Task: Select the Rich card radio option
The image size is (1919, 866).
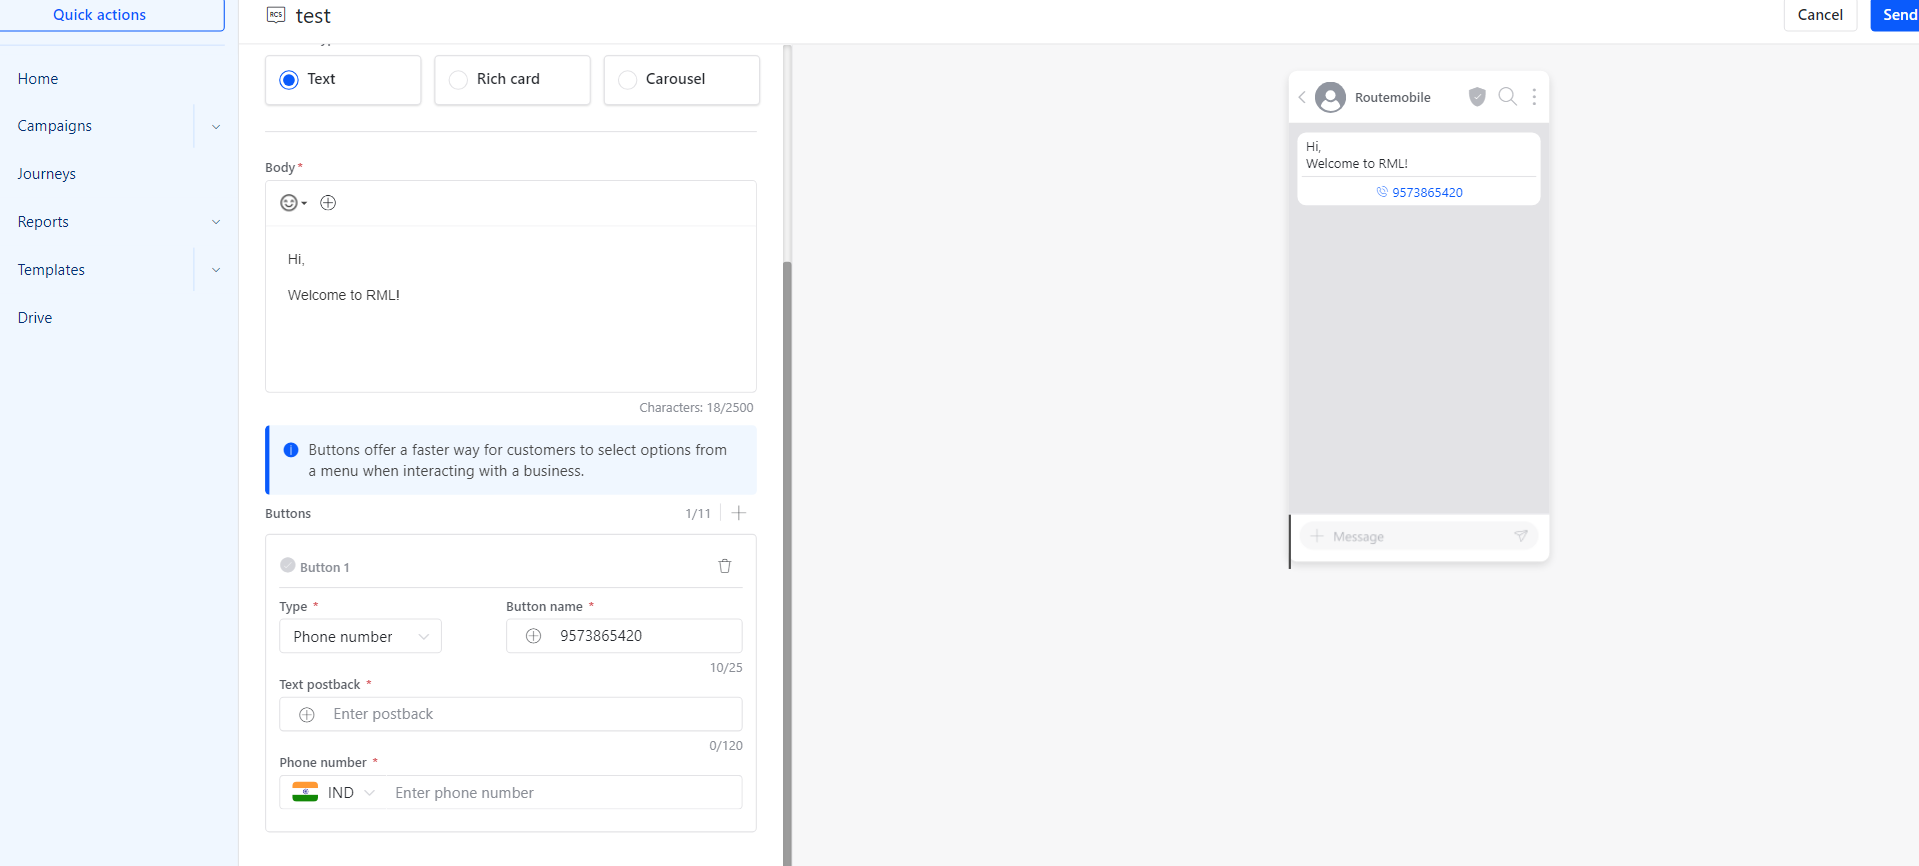Action: 458,80
